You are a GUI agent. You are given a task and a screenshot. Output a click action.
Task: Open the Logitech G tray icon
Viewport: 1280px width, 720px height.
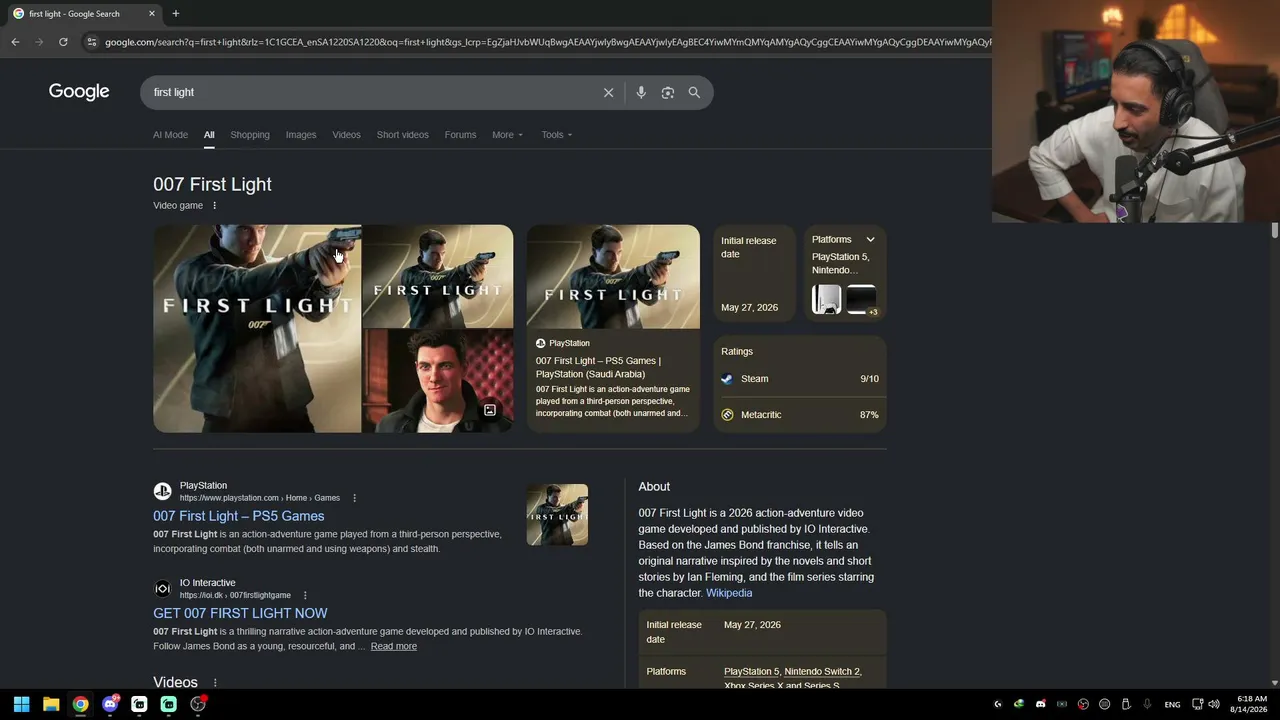pyautogui.click(x=997, y=704)
